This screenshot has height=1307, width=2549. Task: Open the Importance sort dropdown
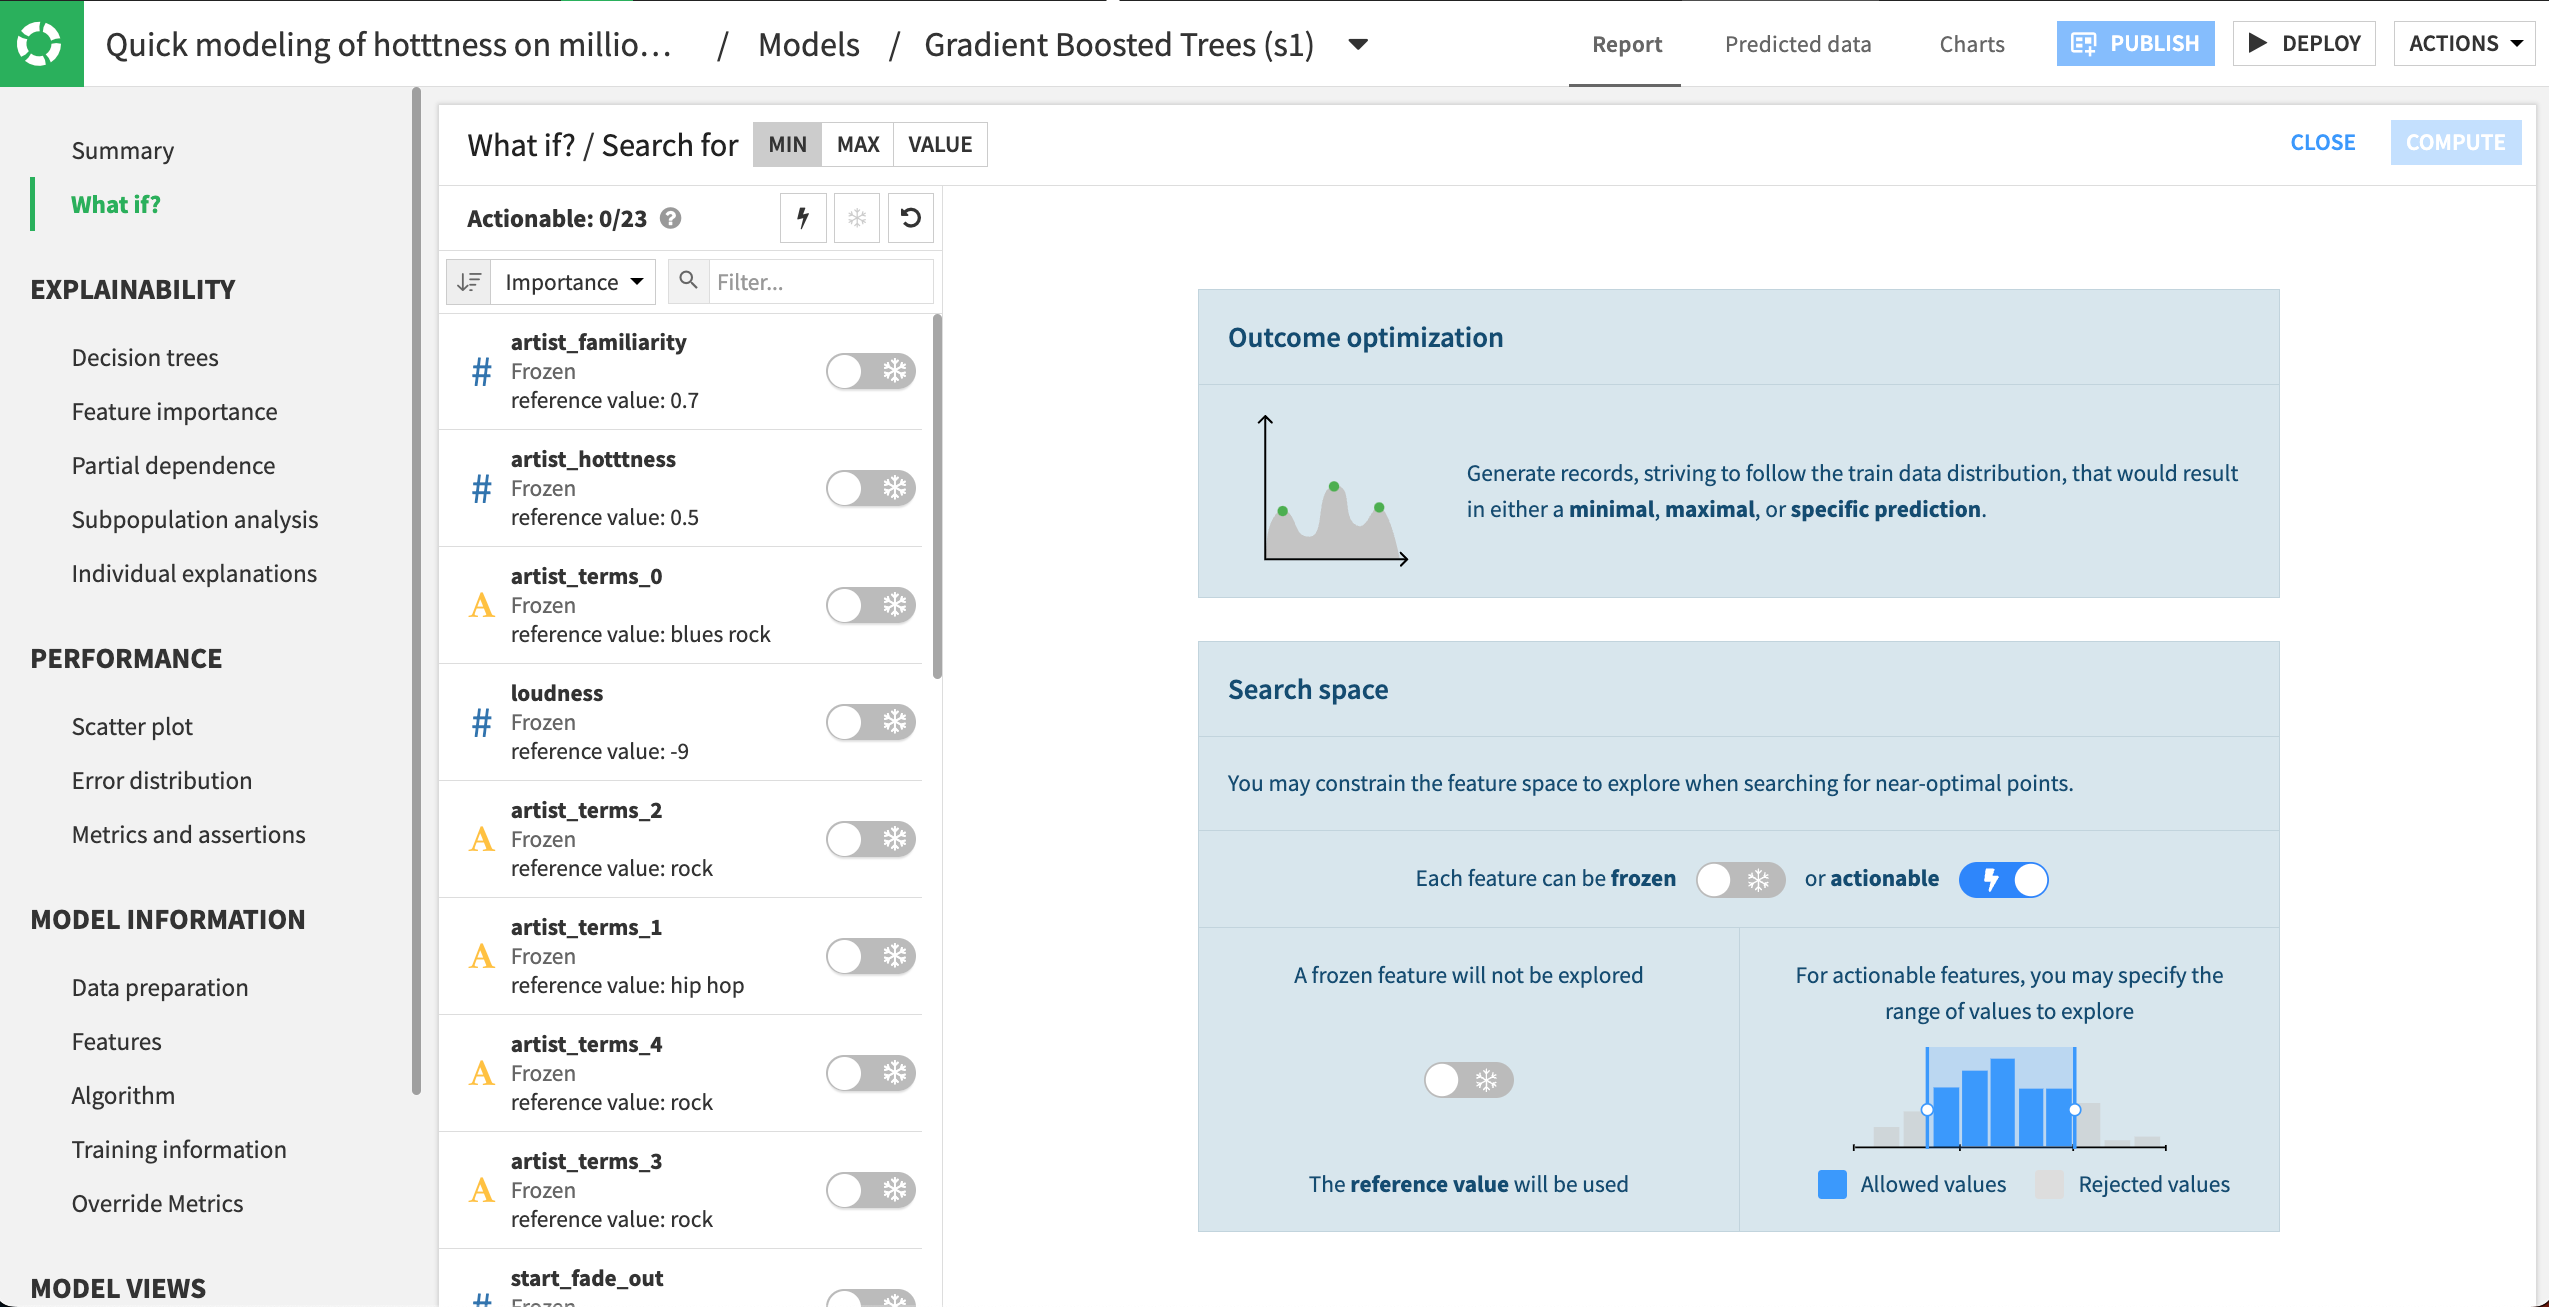tap(572, 281)
